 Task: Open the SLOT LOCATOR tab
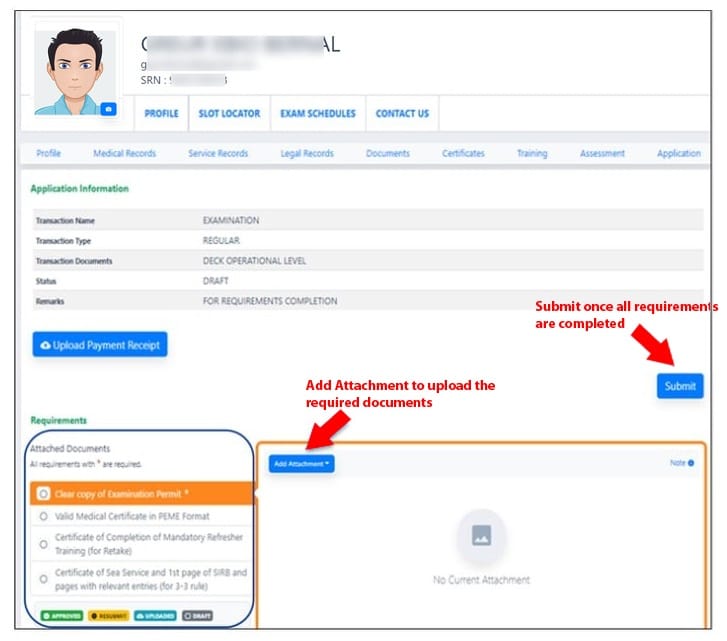pyautogui.click(x=229, y=114)
